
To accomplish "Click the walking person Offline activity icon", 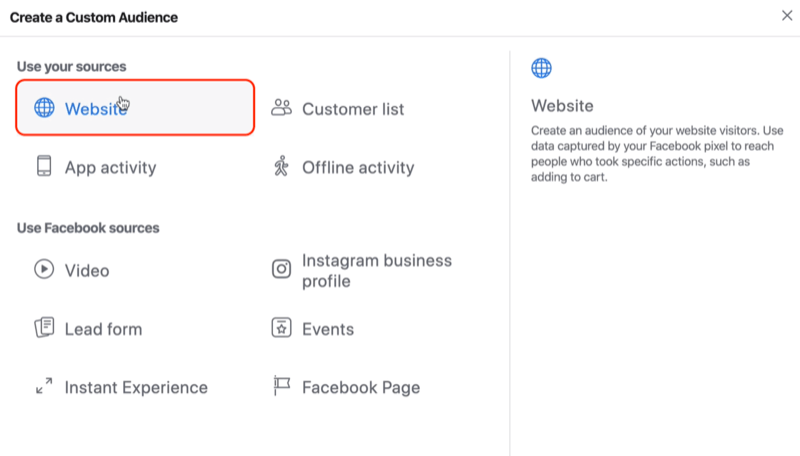I will [281, 166].
